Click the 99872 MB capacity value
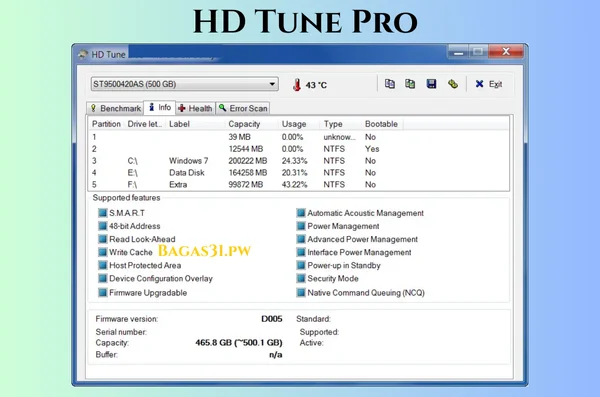 (x=246, y=185)
